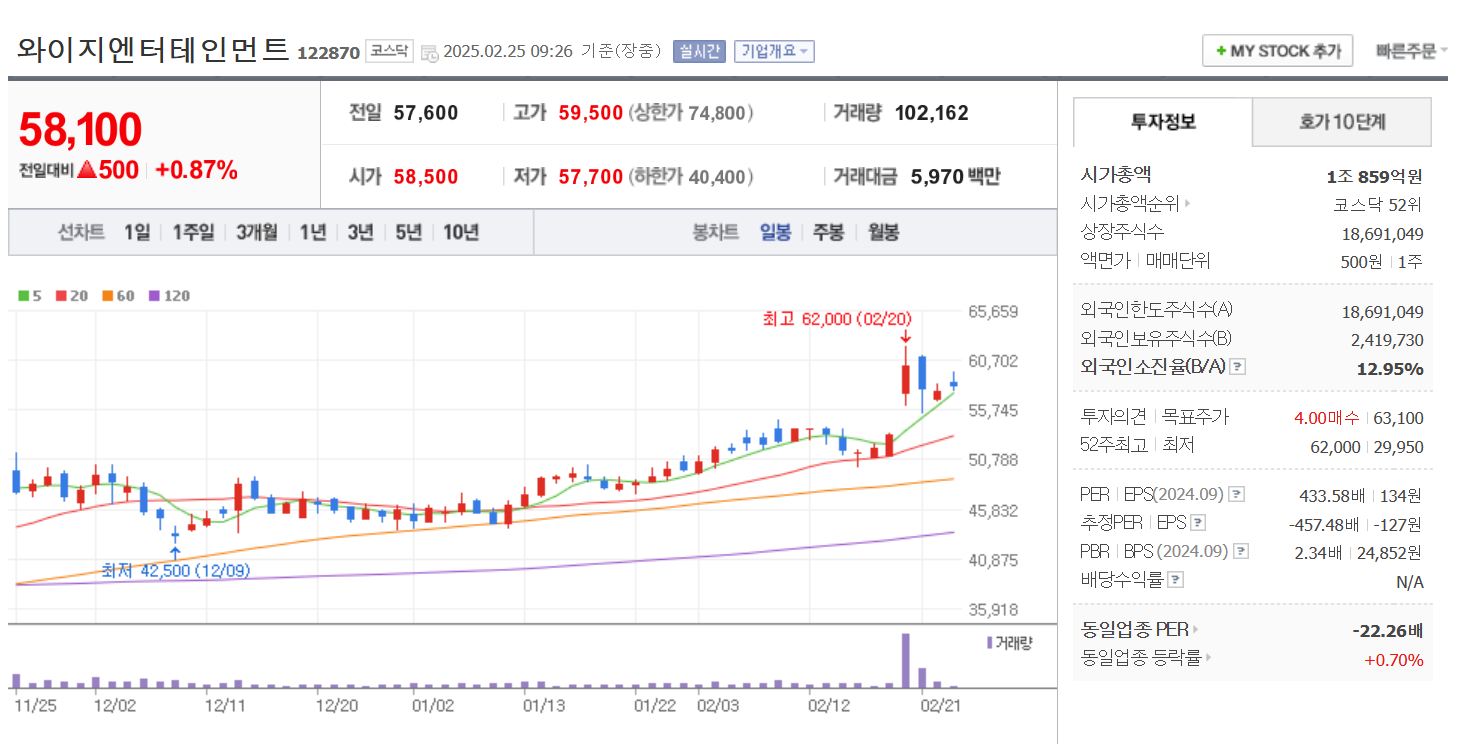This screenshot has width=1469, height=744.
Task: Click the 거래량 value 102,162
Action: pos(932,113)
